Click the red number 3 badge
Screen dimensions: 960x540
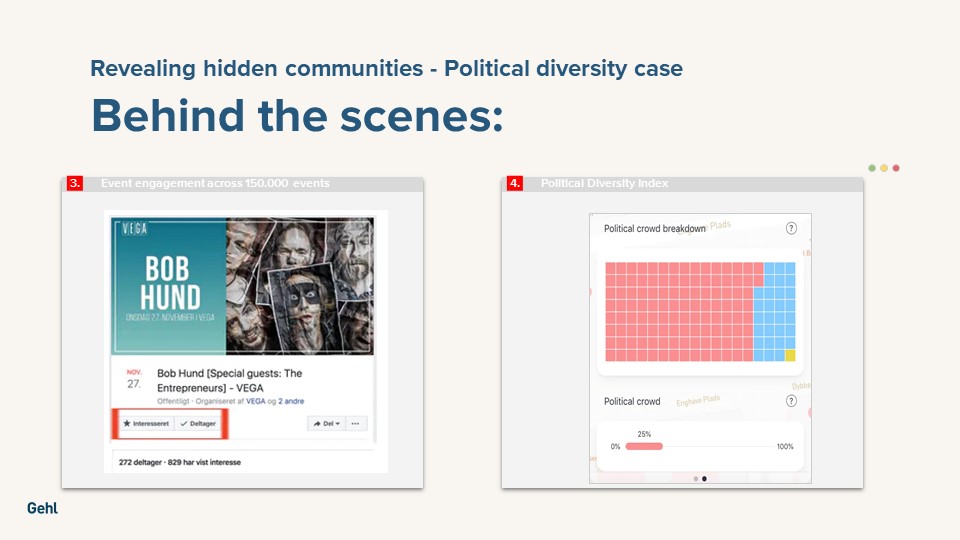click(x=74, y=184)
